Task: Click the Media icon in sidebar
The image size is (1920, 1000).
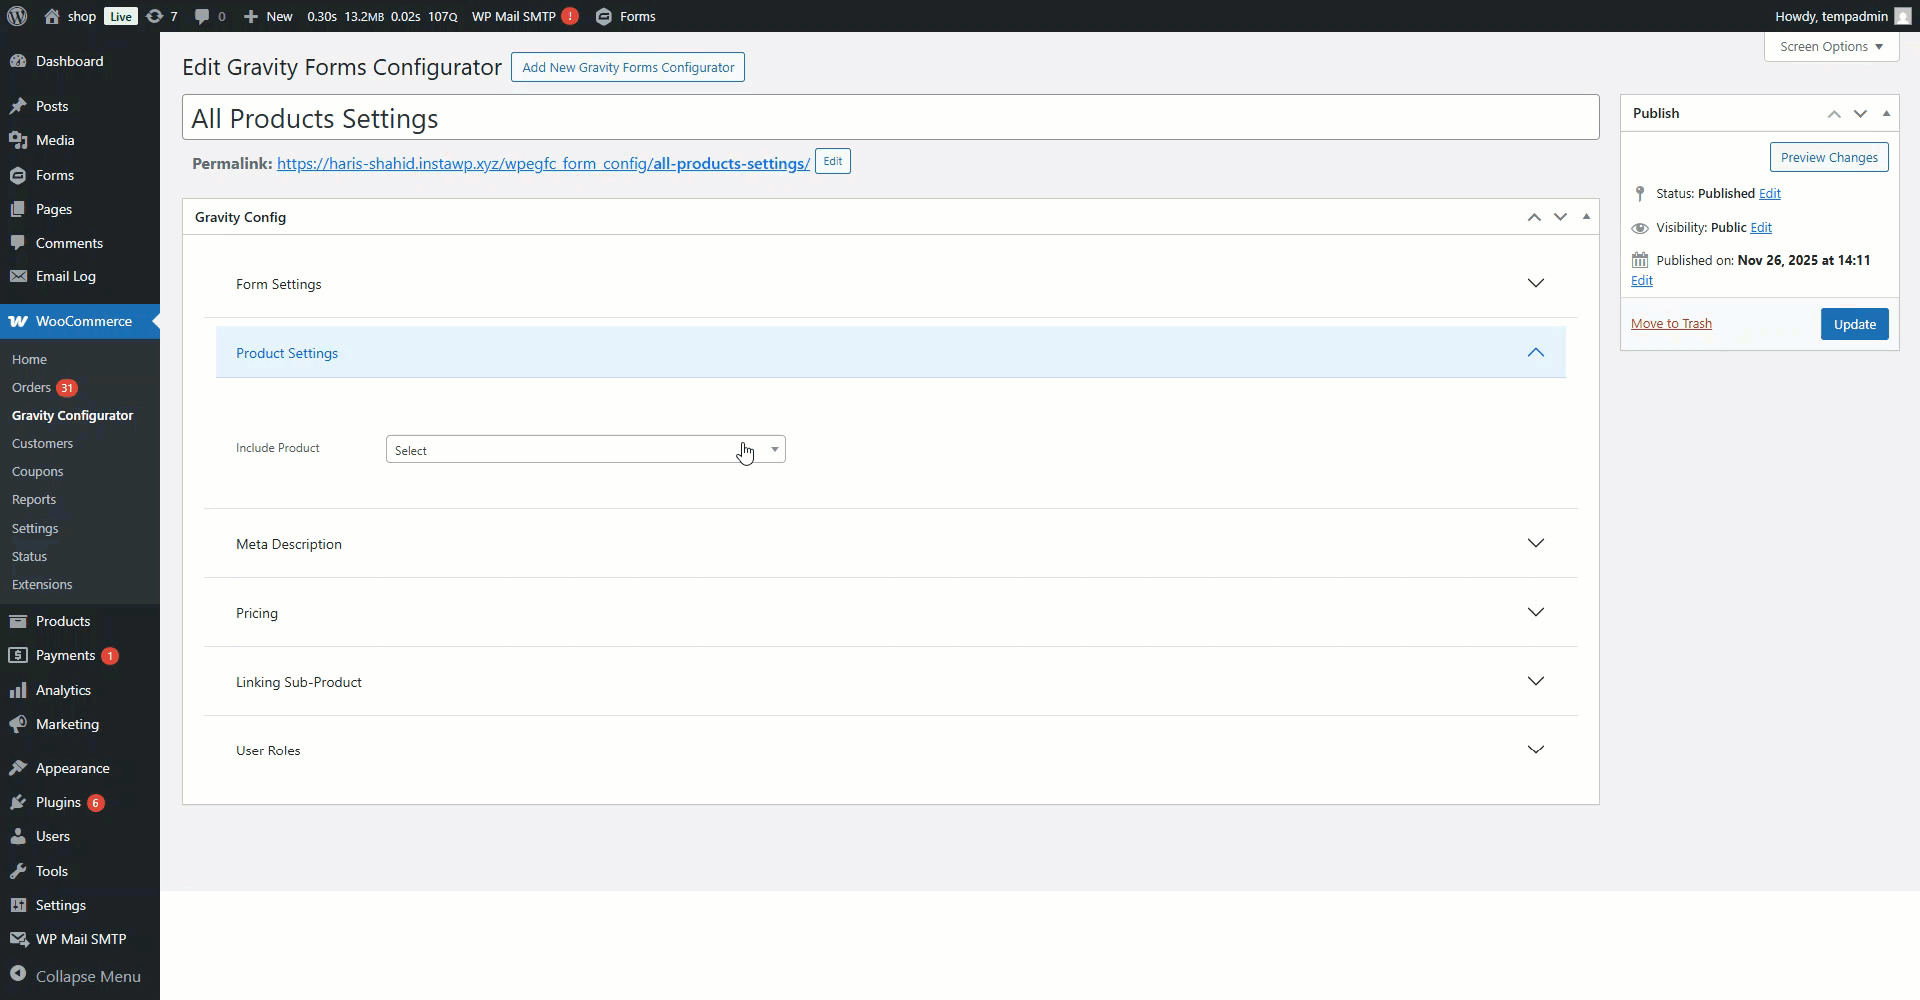Action: pyautogui.click(x=18, y=140)
